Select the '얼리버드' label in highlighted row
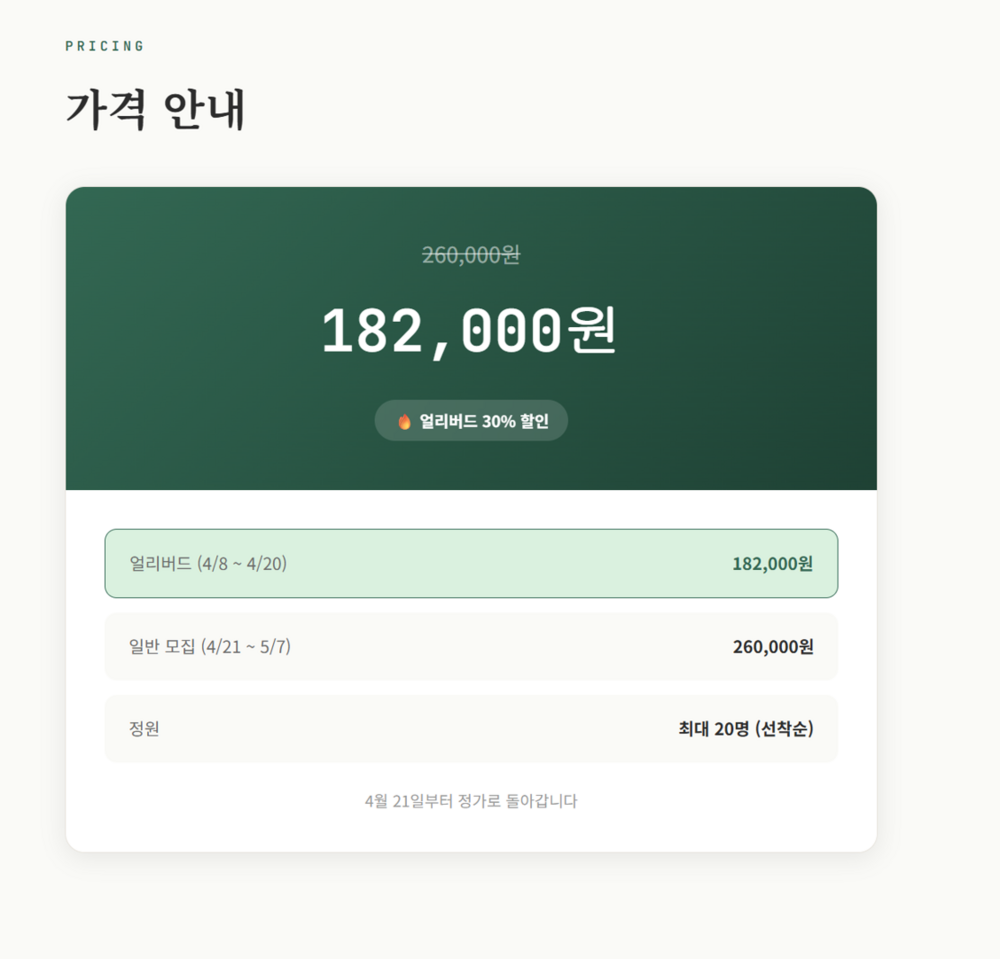 (160, 564)
